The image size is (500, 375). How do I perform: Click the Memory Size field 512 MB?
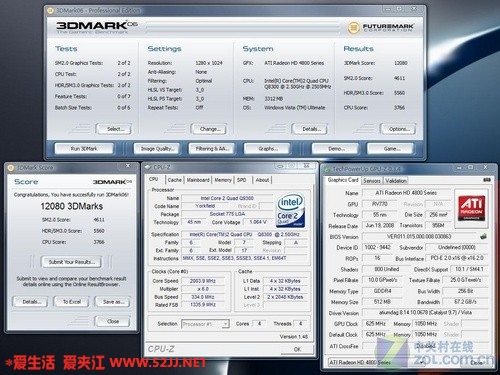pos(382,302)
